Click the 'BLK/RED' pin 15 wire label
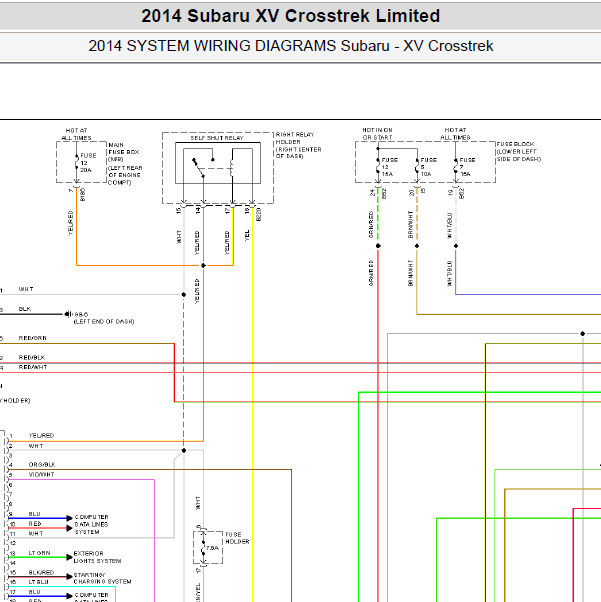Image resolution: width=601 pixels, height=602 pixels. click(41, 572)
